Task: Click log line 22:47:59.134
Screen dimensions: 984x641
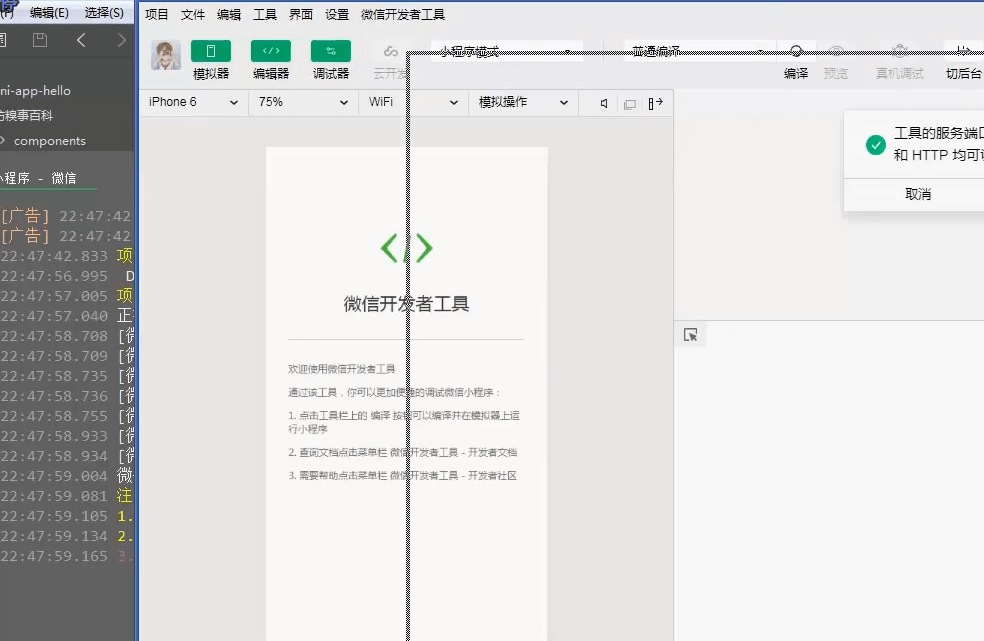Action: [67, 536]
